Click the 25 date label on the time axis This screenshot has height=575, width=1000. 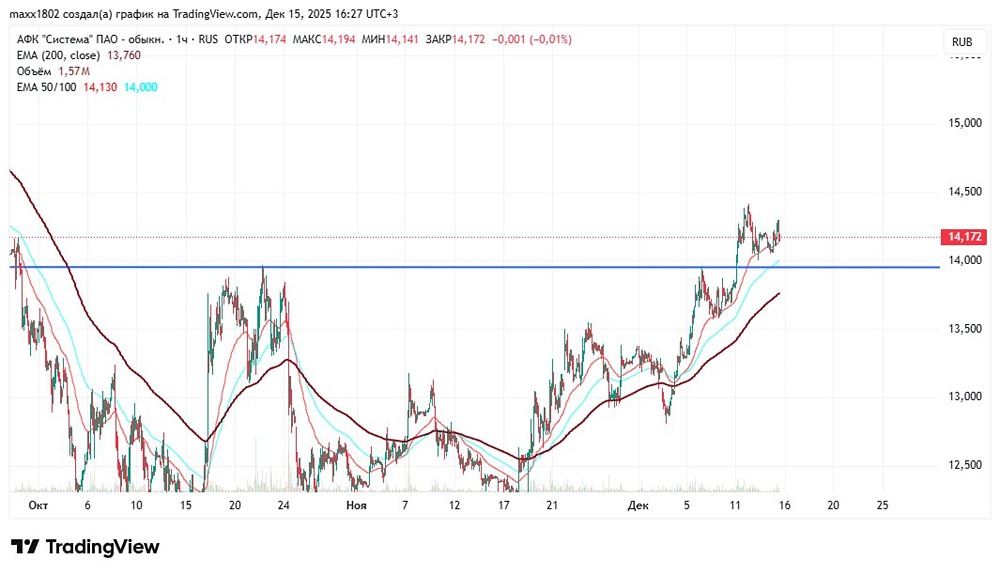[883, 506]
